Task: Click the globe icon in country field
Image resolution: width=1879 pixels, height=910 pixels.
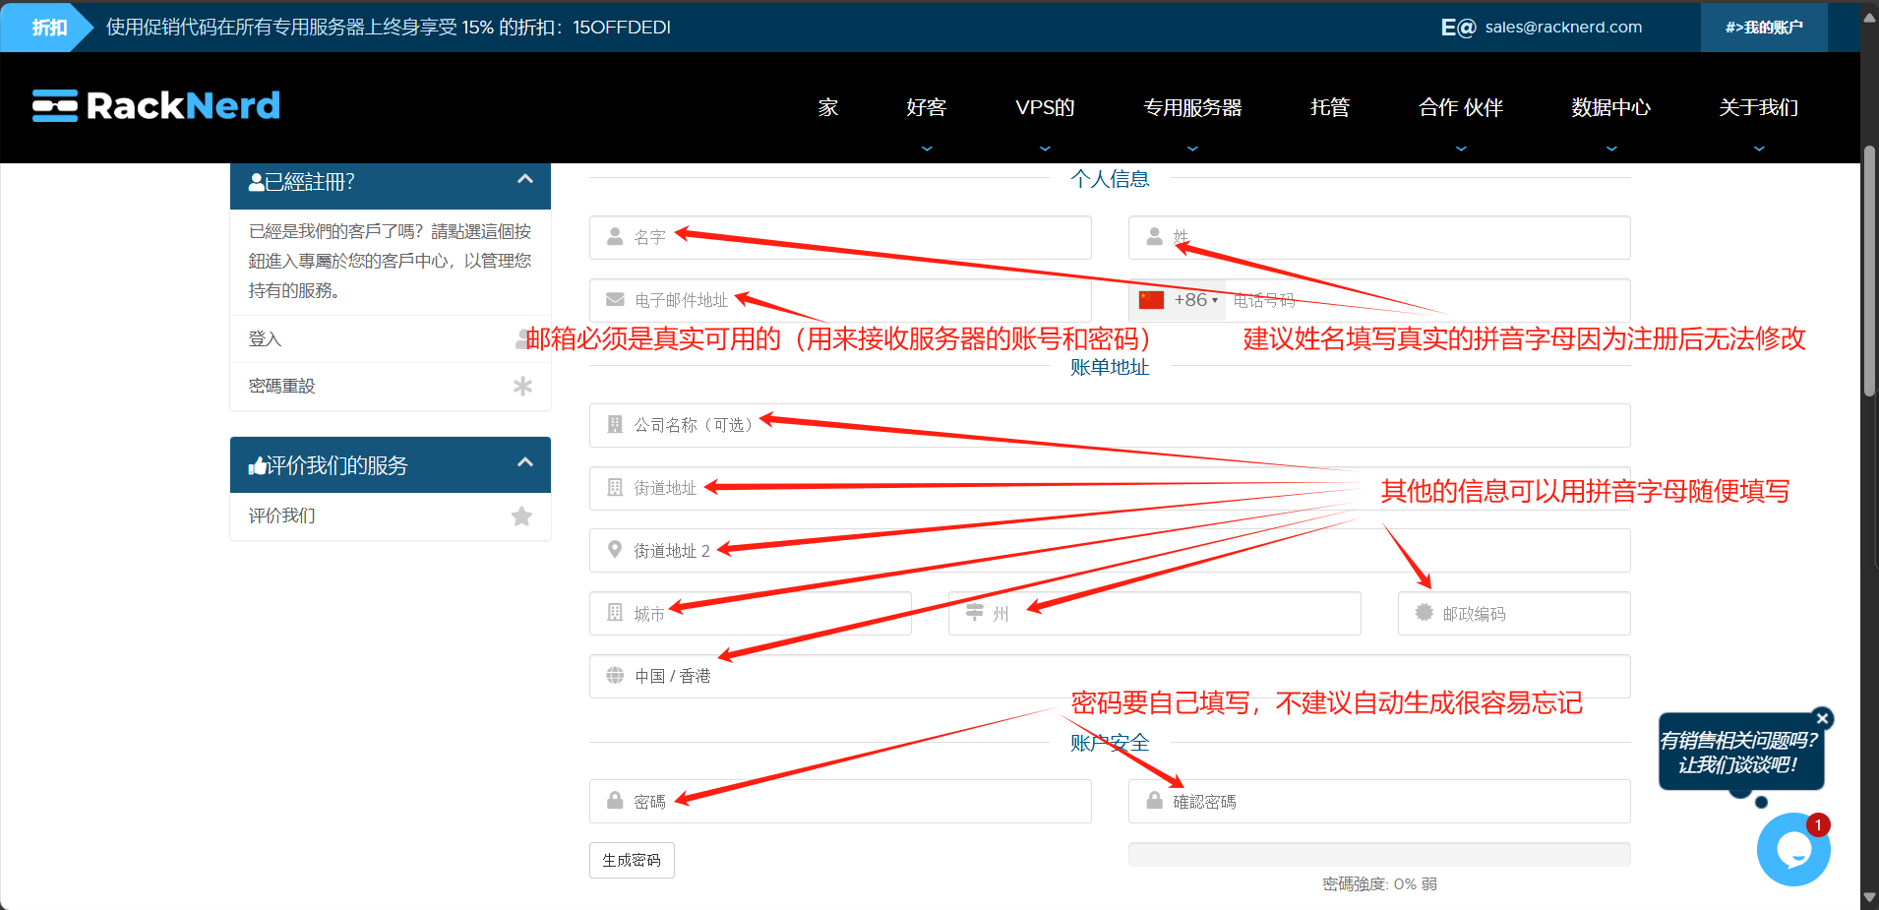Action: [615, 676]
